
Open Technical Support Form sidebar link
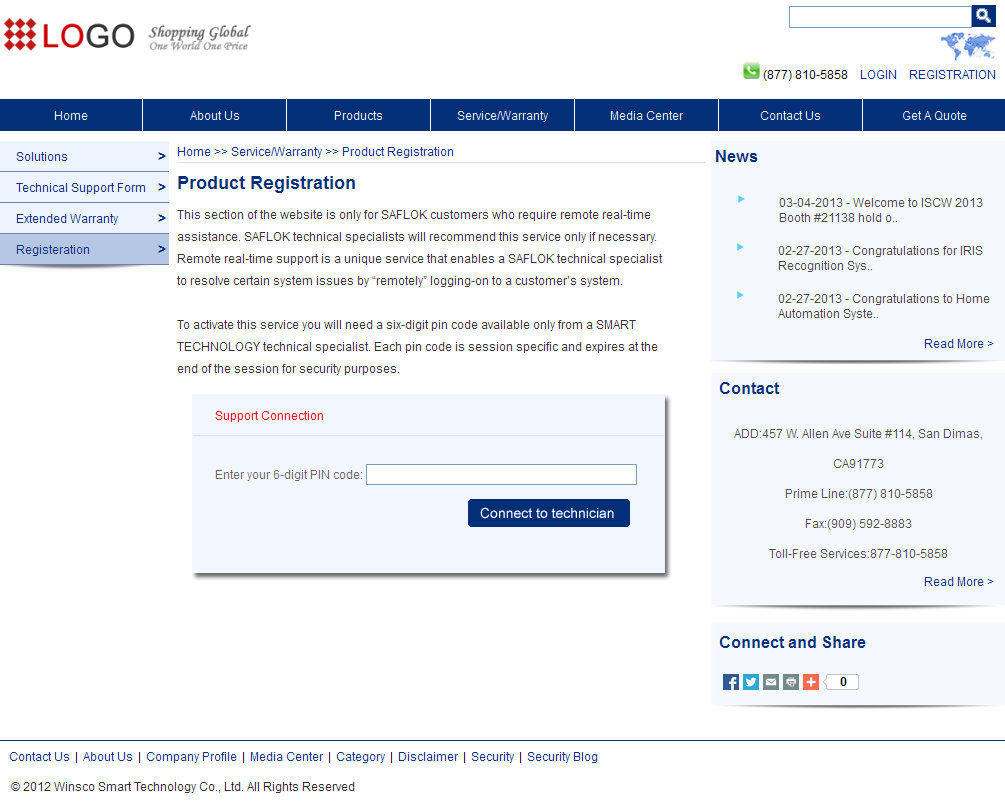(81, 187)
